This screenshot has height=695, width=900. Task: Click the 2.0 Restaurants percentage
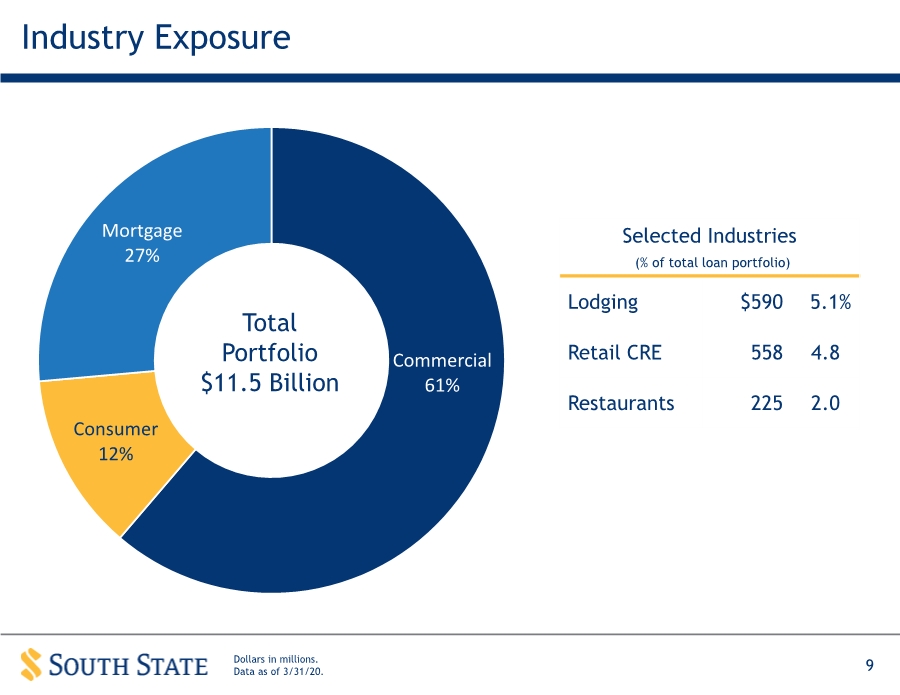pos(825,403)
